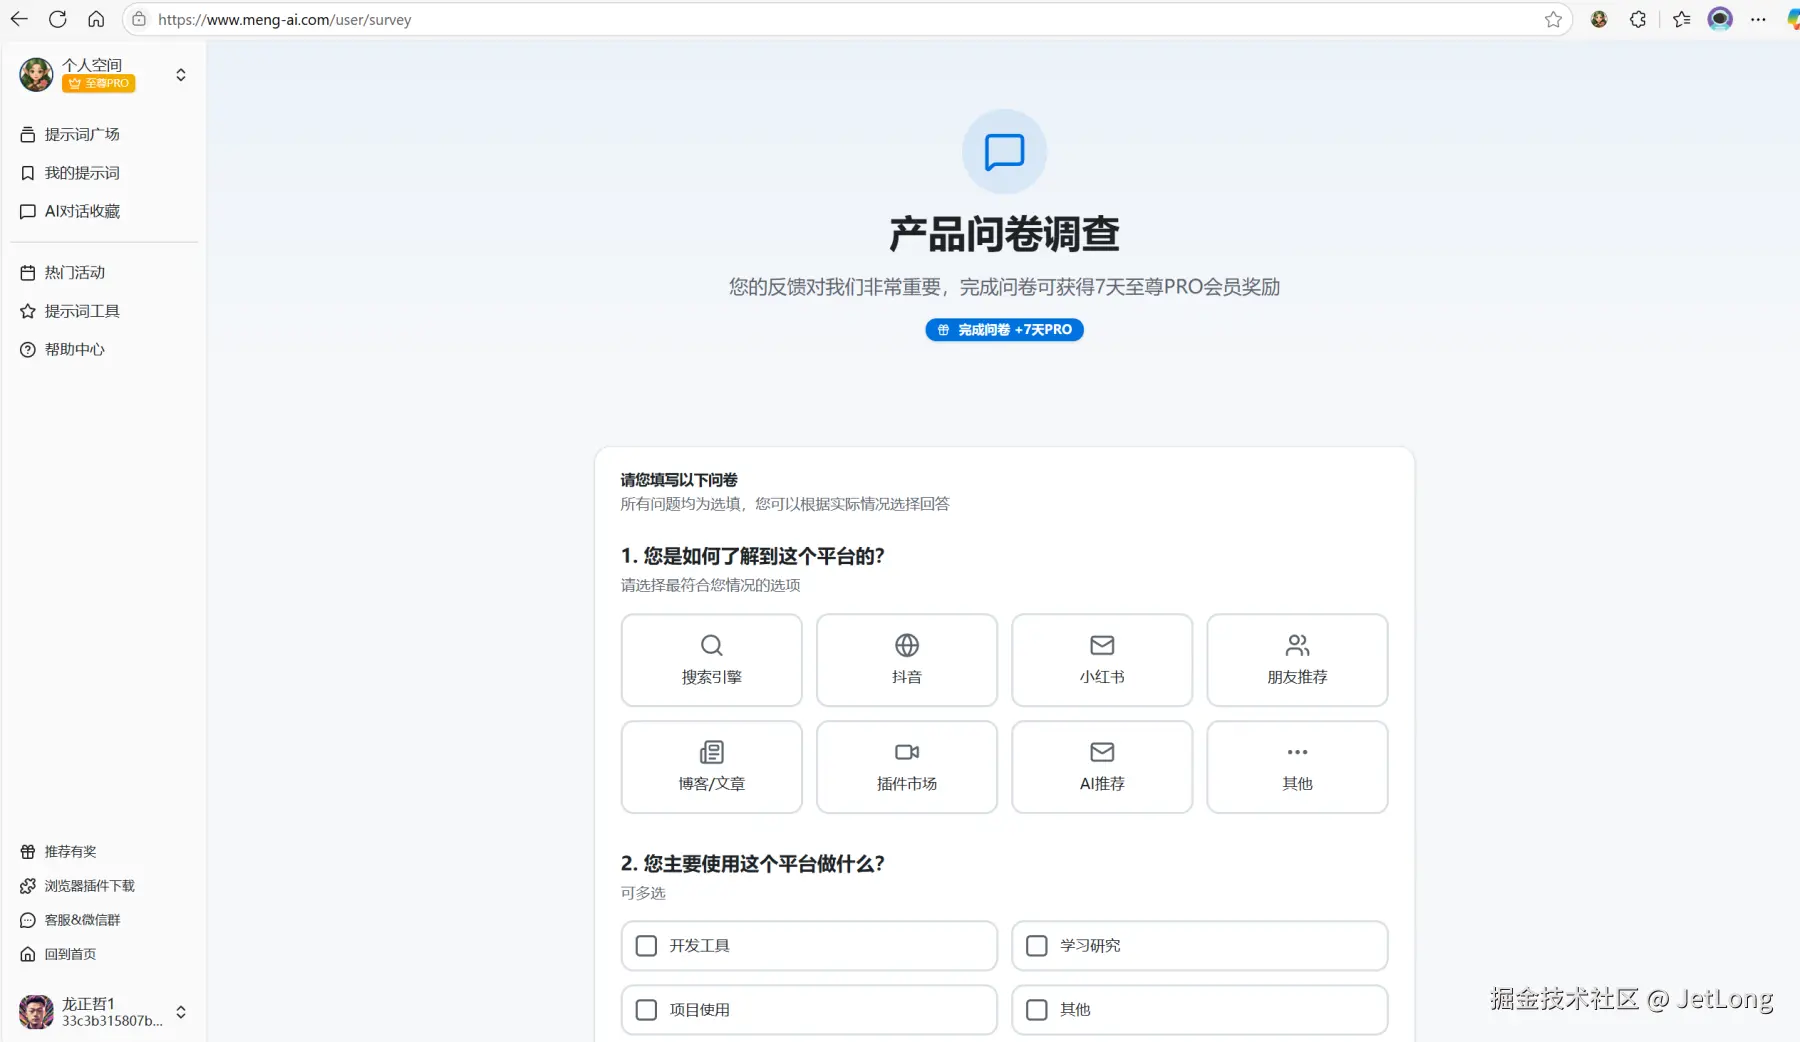Click question text 您主要使用这个平台做什么?
Screen dimensions: 1800x1042
764,864
